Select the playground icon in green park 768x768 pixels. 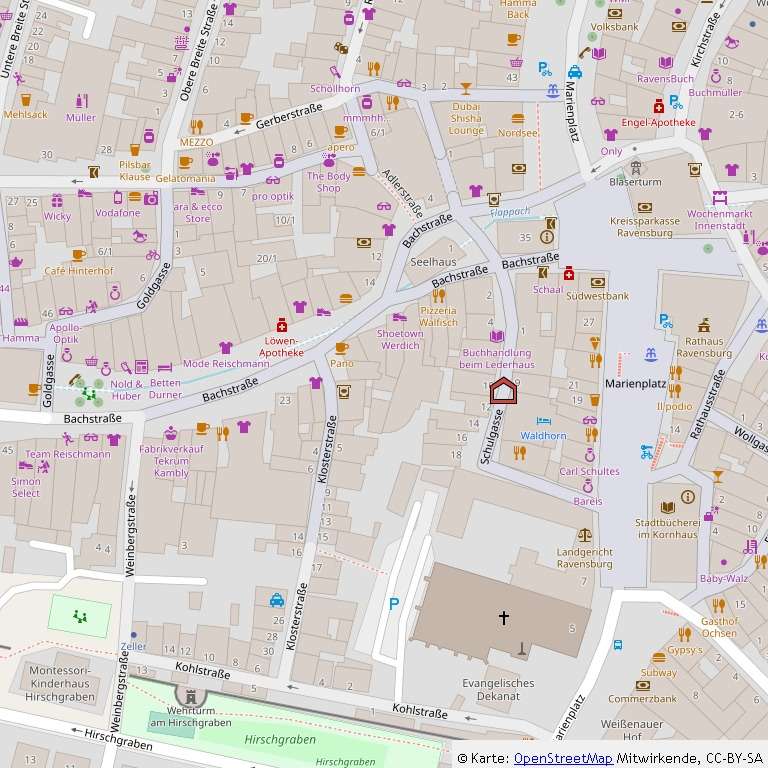80,617
